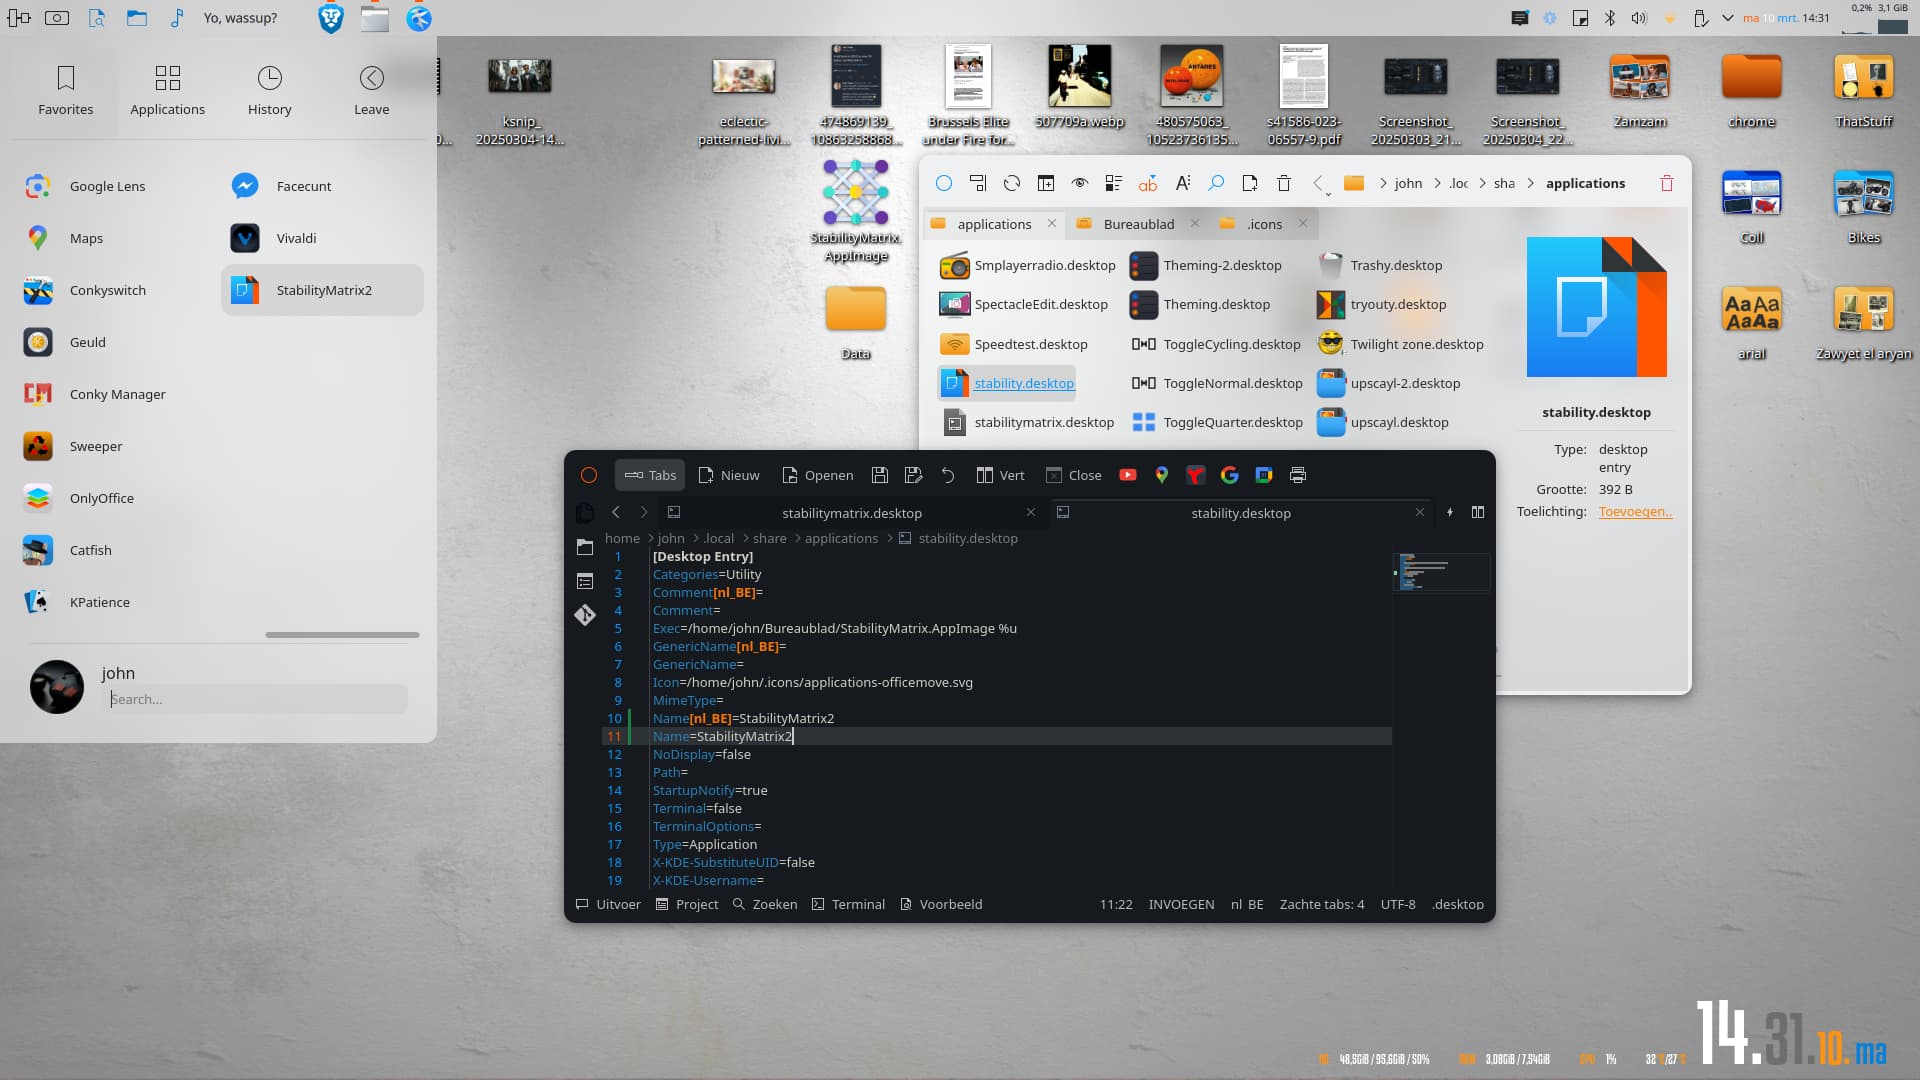
Task: Click the split view icon right of editor tabs
Action: [1477, 512]
